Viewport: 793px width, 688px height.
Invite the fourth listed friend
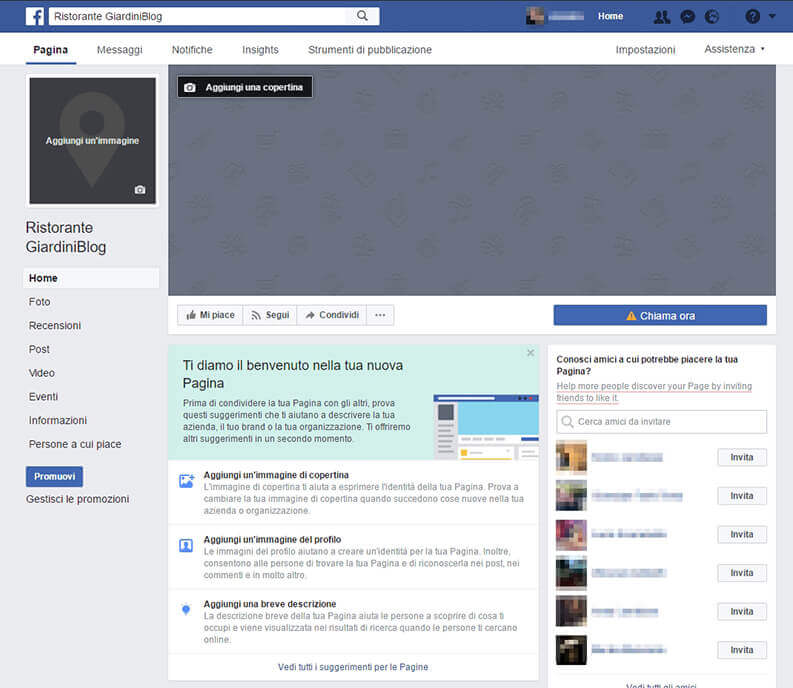(x=742, y=573)
